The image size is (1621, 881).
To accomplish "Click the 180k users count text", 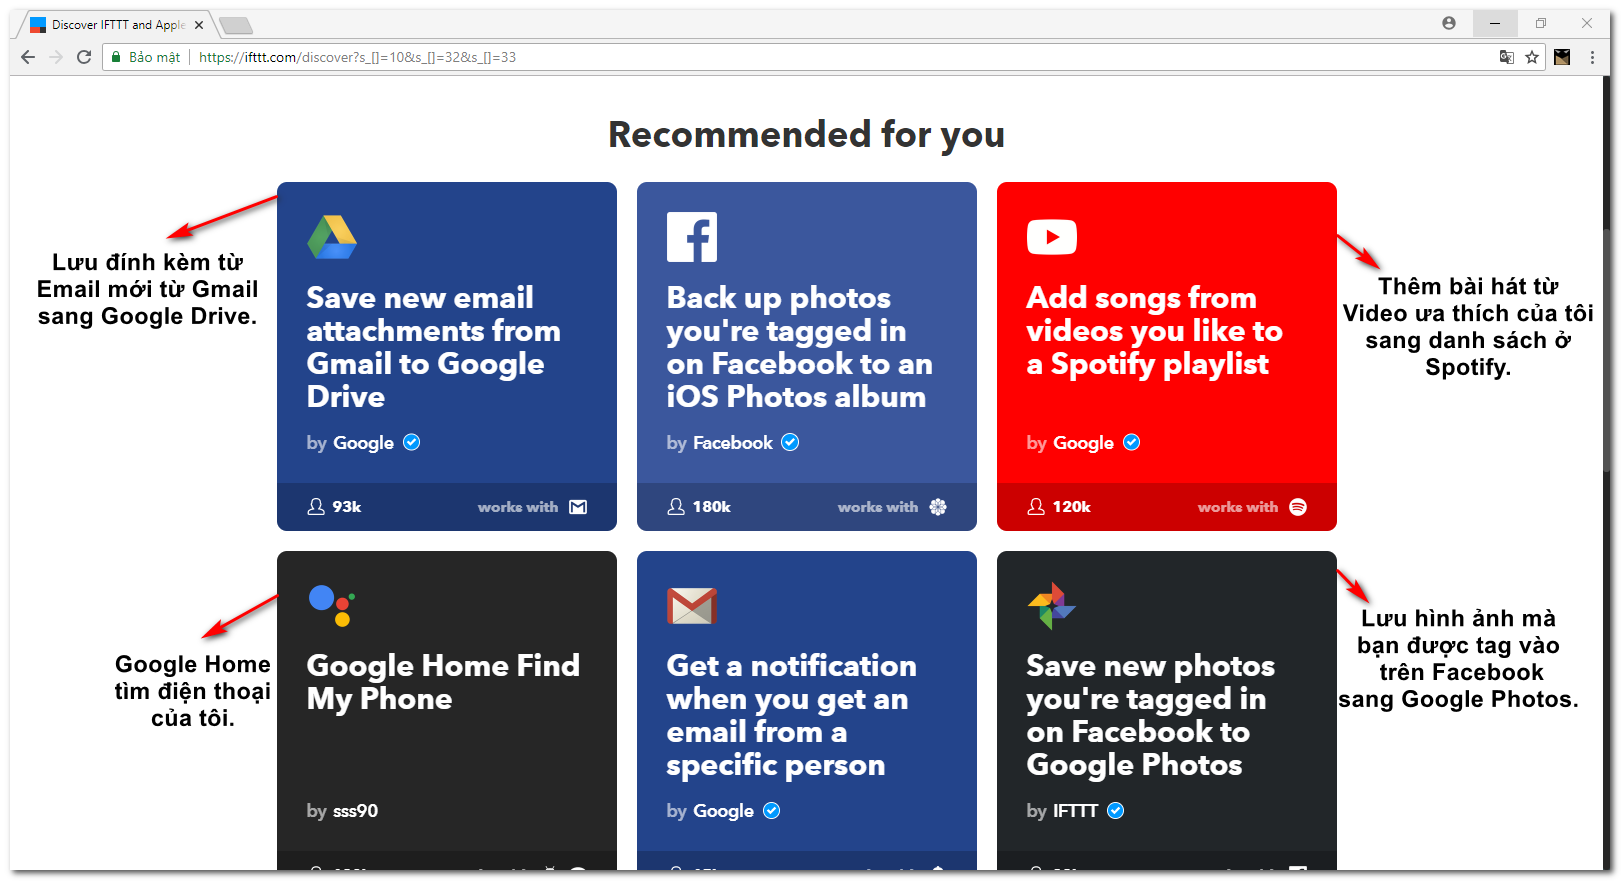I will (712, 507).
